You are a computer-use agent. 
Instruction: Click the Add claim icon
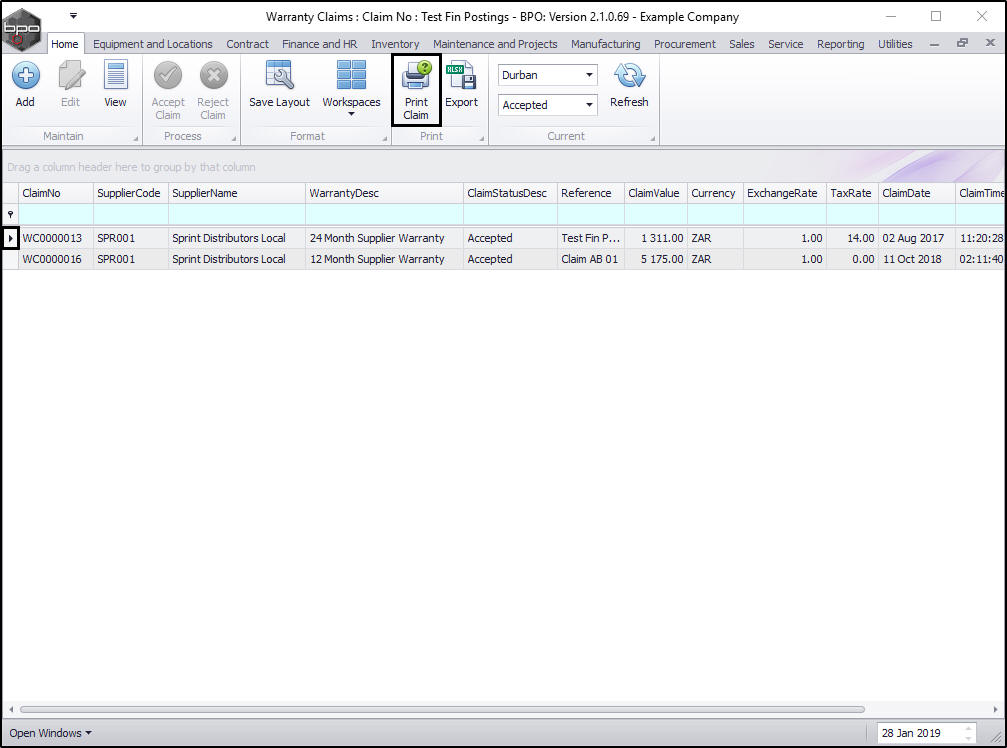click(x=26, y=76)
